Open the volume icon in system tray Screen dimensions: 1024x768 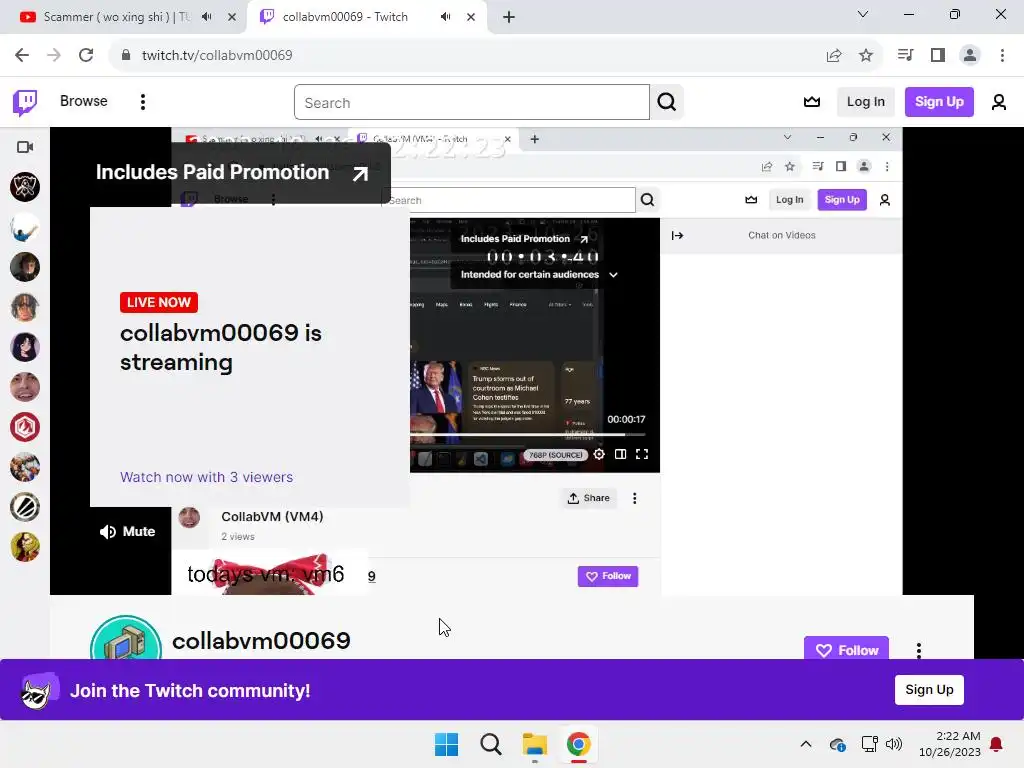pos(894,744)
